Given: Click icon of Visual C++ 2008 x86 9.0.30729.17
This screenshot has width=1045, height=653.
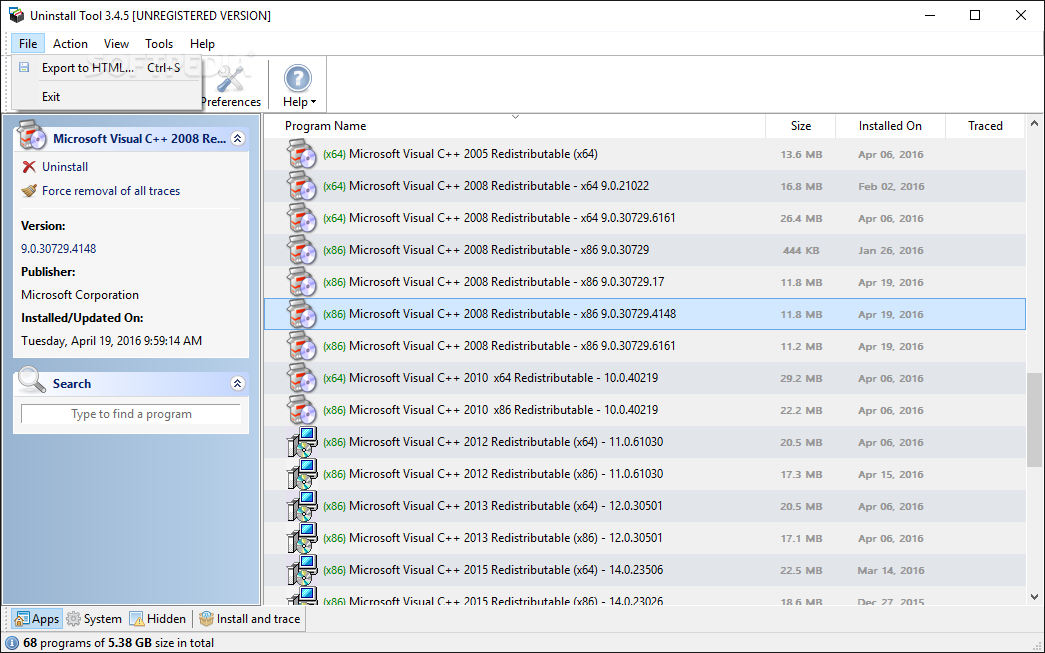Looking at the screenshot, I should point(301,282).
